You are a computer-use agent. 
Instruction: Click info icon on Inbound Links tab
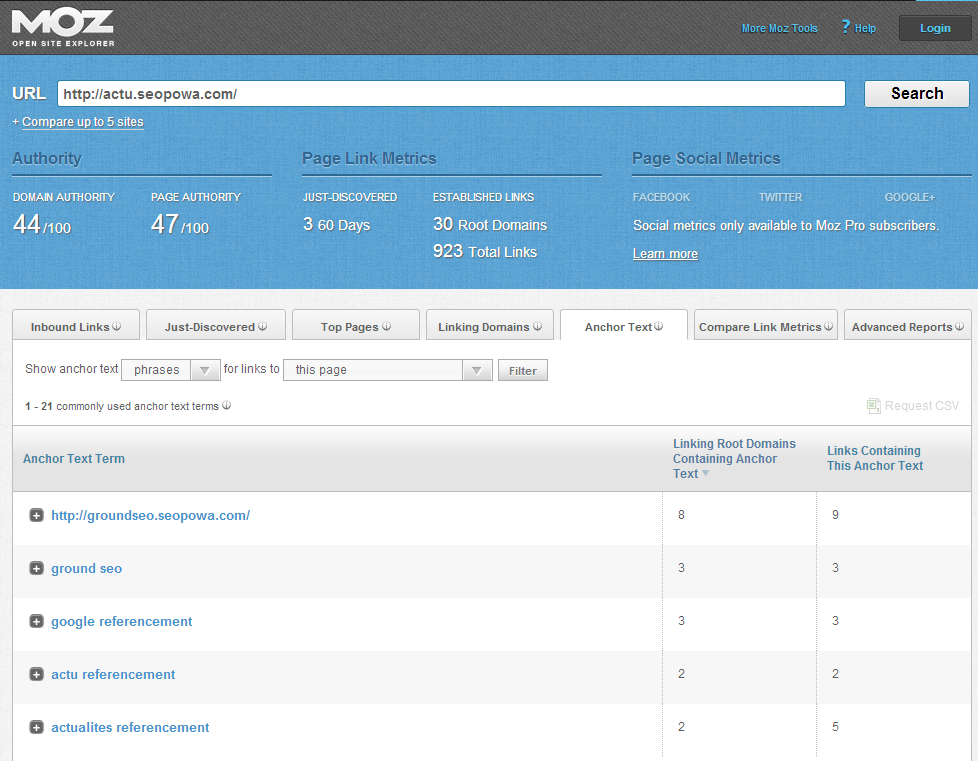pyautogui.click(x=116, y=327)
